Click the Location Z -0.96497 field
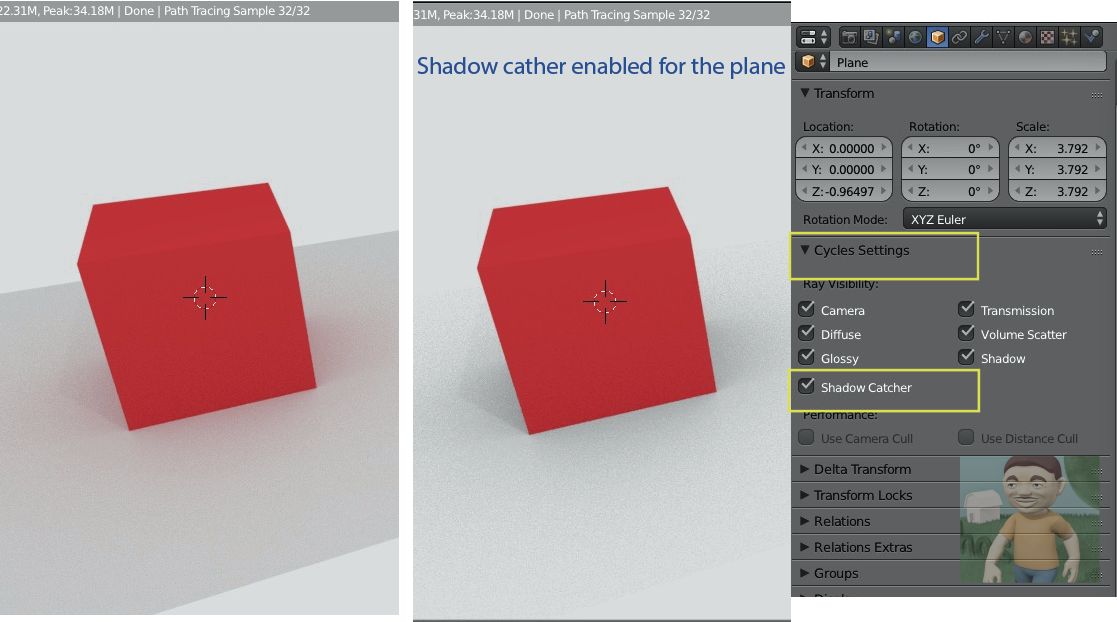Screen dimensions: 1117x622 [x=844, y=191]
